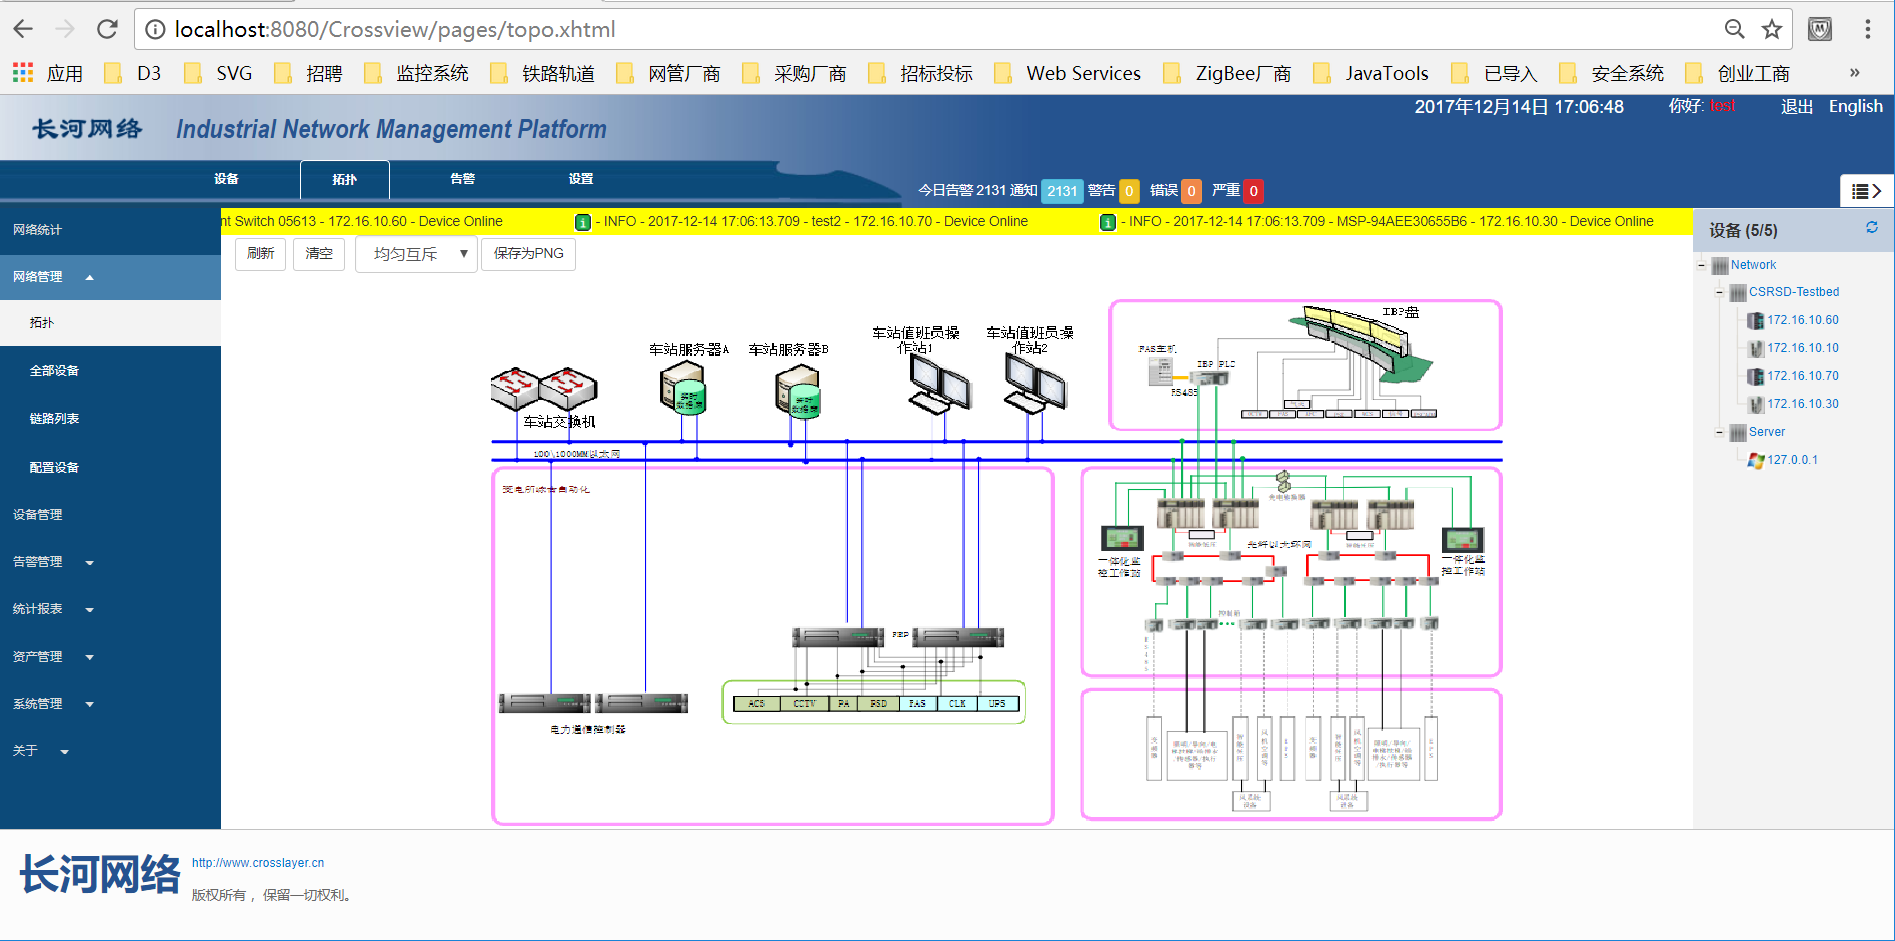Expand the 告警管理 sidebar menu
Viewport: 1895px width, 941px height.
pyautogui.click(x=52, y=562)
